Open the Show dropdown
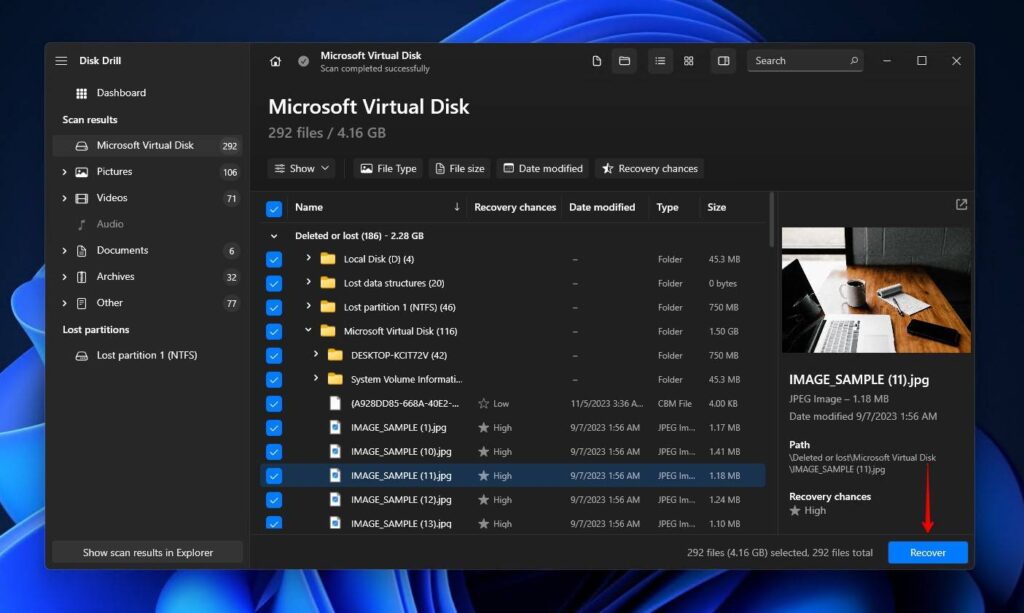The width and height of the screenshot is (1024, 613). click(300, 168)
